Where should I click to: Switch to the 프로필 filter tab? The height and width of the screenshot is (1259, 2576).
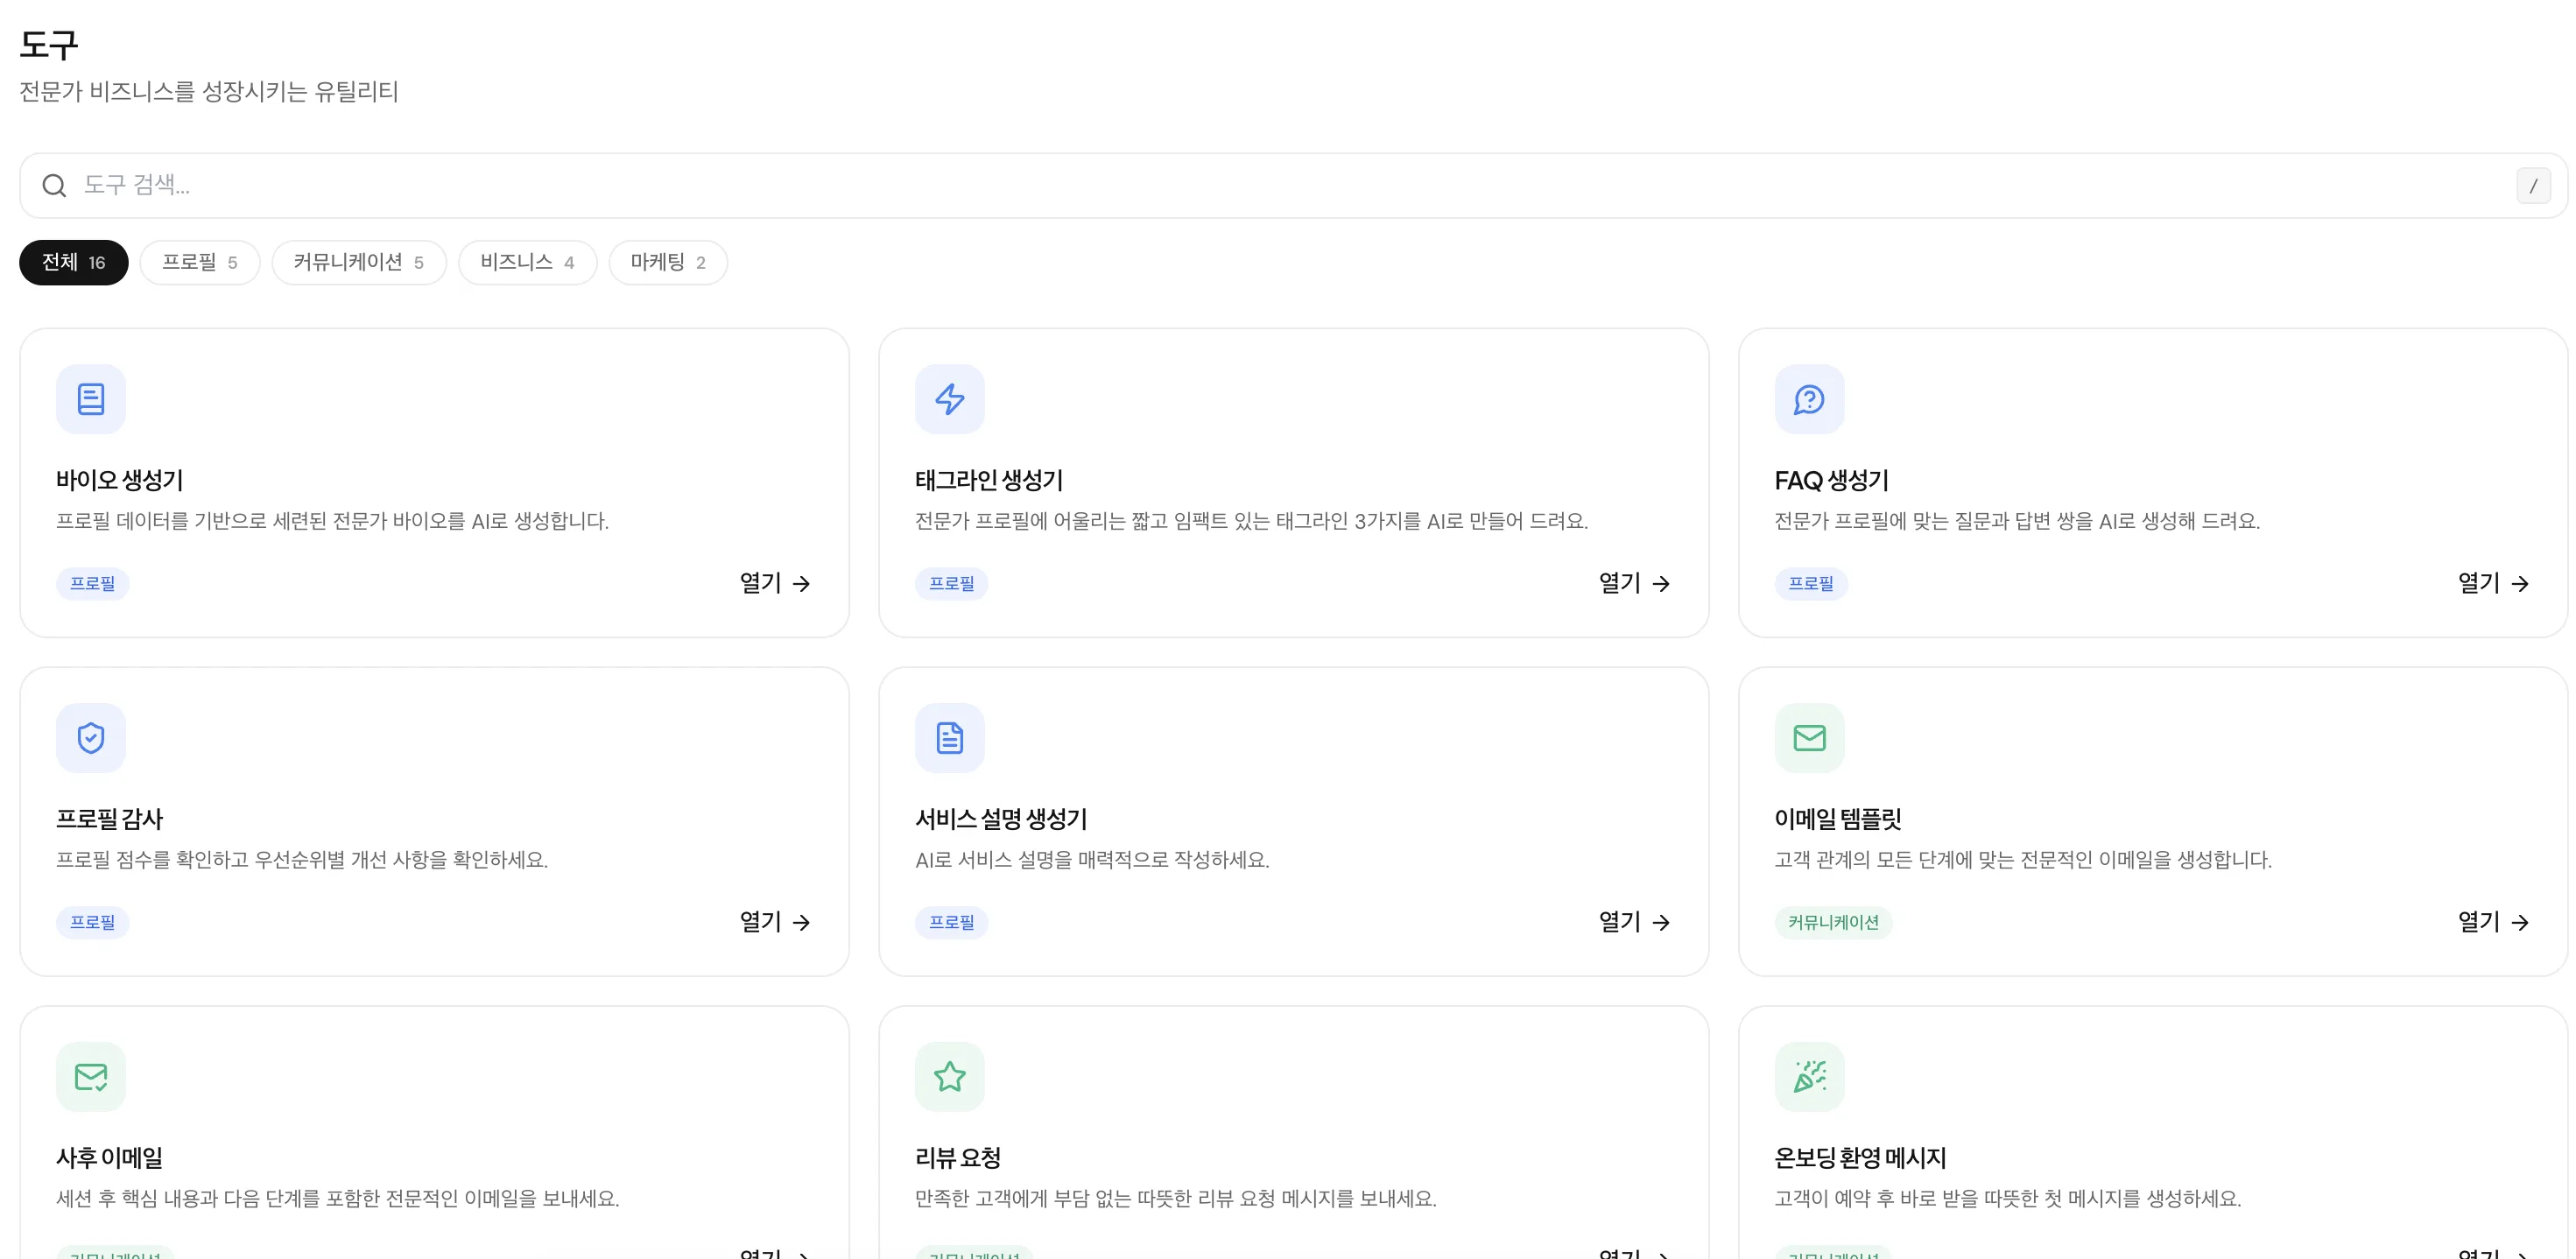coord(199,262)
